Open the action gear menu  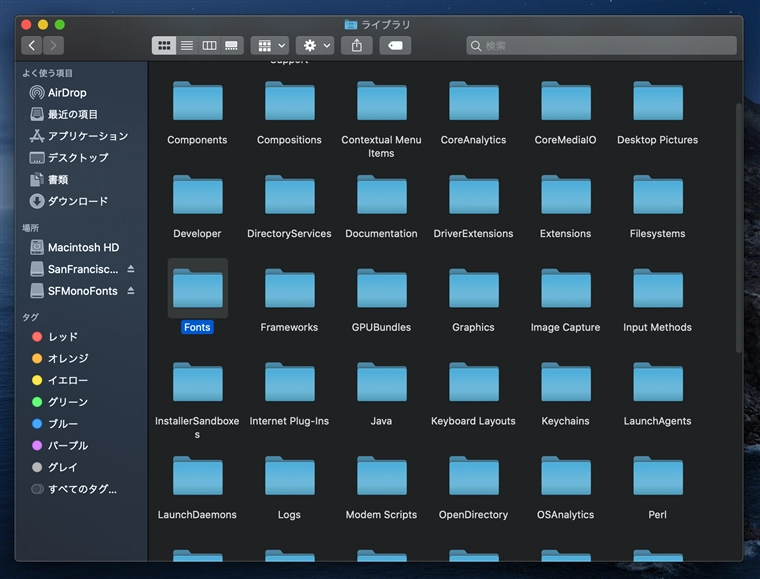click(315, 46)
